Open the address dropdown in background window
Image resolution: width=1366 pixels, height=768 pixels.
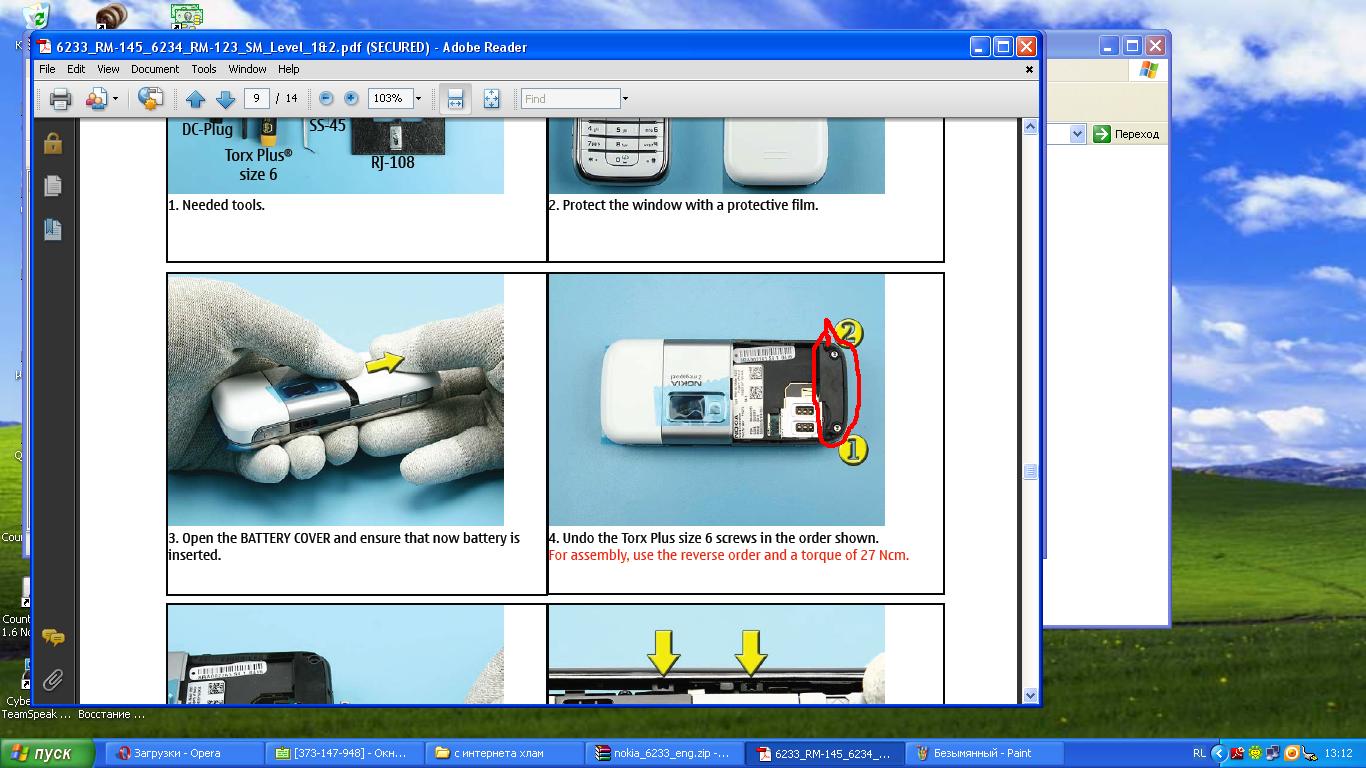[x=1077, y=134]
